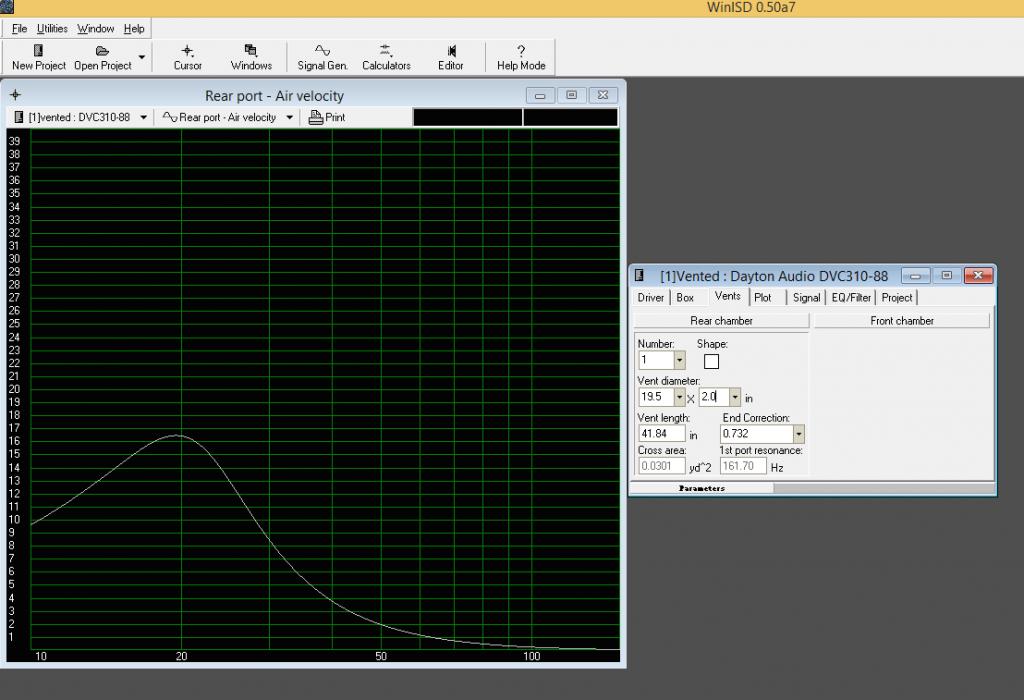Switch to the Driver tab
1024x700 pixels.
click(x=650, y=298)
